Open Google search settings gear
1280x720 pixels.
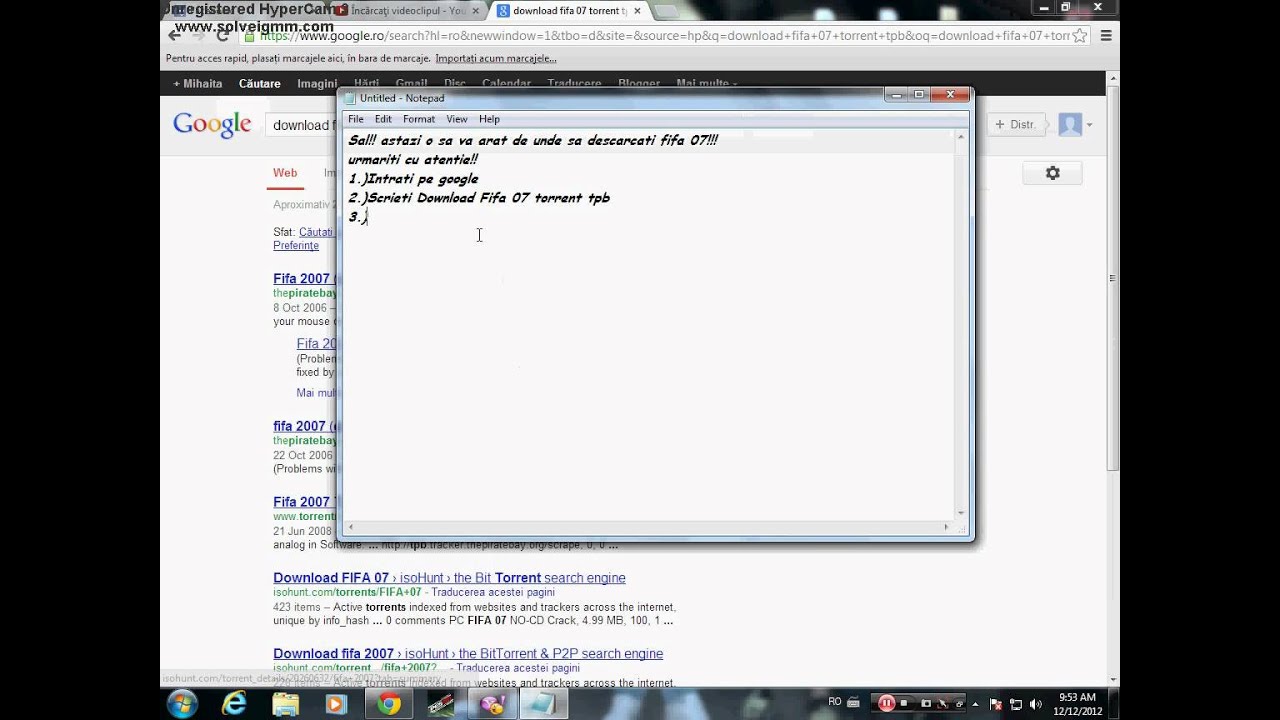(1052, 173)
